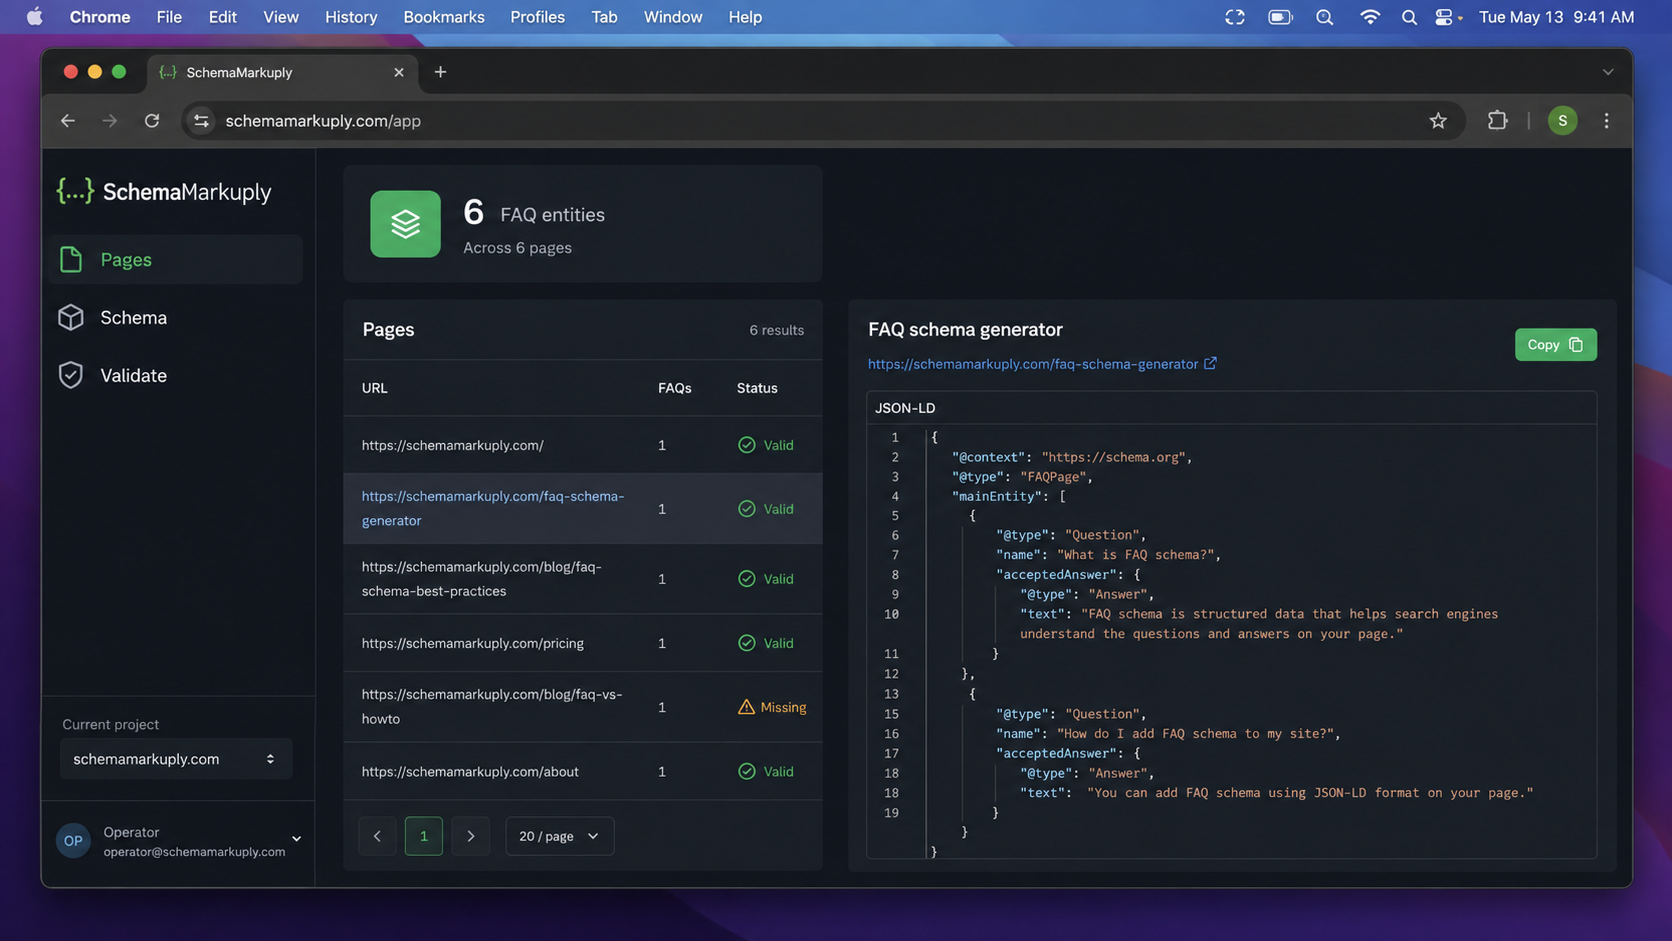Click the site information icon in address bar
Screen dimensions: 1672x941
pos(201,121)
